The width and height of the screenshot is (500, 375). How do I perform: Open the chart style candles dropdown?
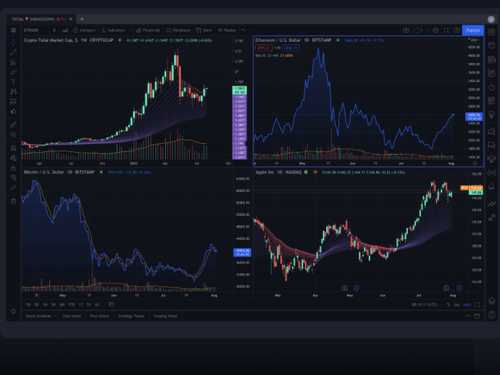click(x=65, y=30)
